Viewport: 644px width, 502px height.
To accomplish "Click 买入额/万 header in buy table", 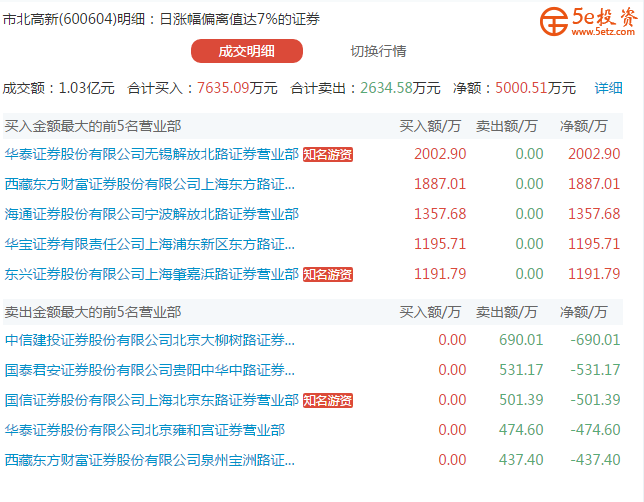I will click(x=430, y=126).
